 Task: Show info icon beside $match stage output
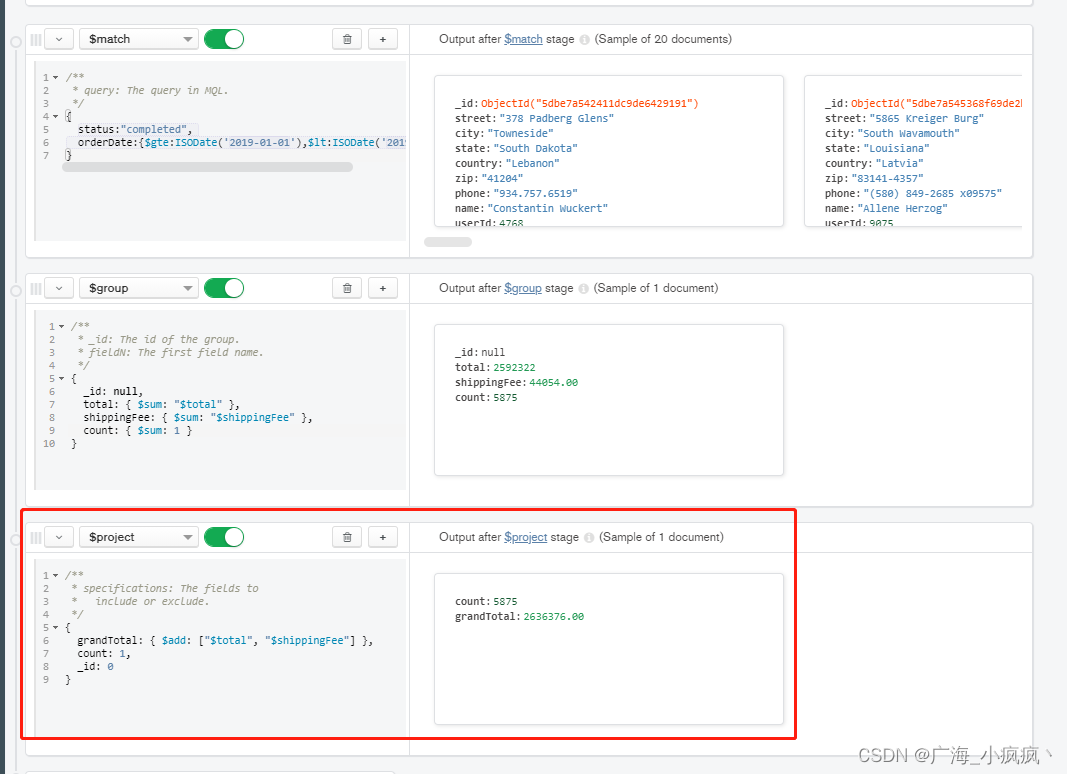pos(585,39)
